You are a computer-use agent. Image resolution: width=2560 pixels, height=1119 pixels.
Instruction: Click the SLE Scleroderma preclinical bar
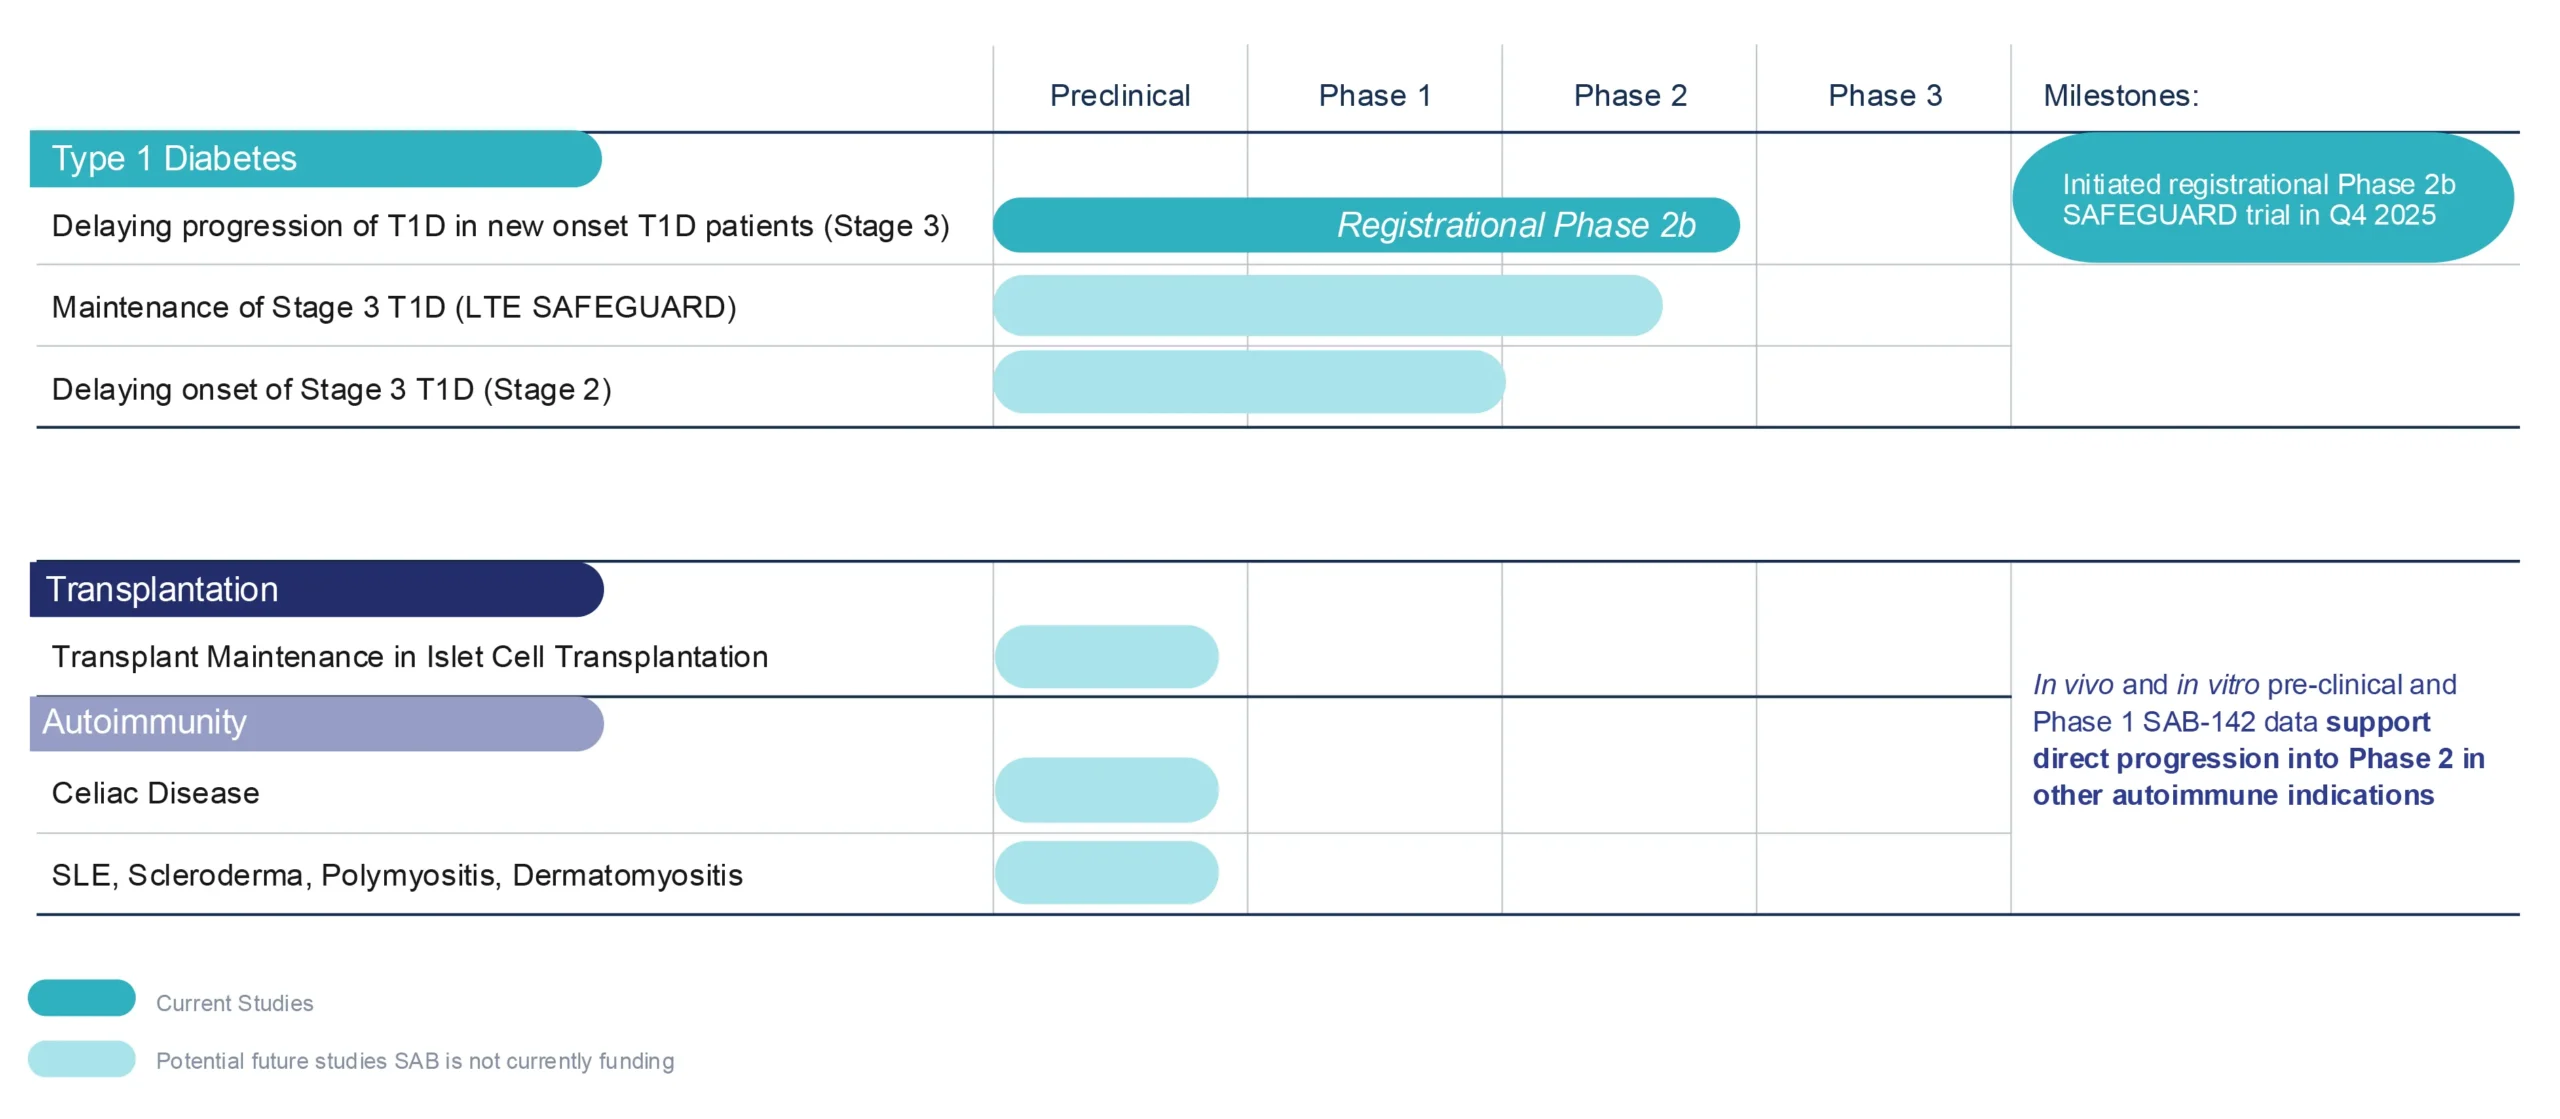[x=1106, y=873]
